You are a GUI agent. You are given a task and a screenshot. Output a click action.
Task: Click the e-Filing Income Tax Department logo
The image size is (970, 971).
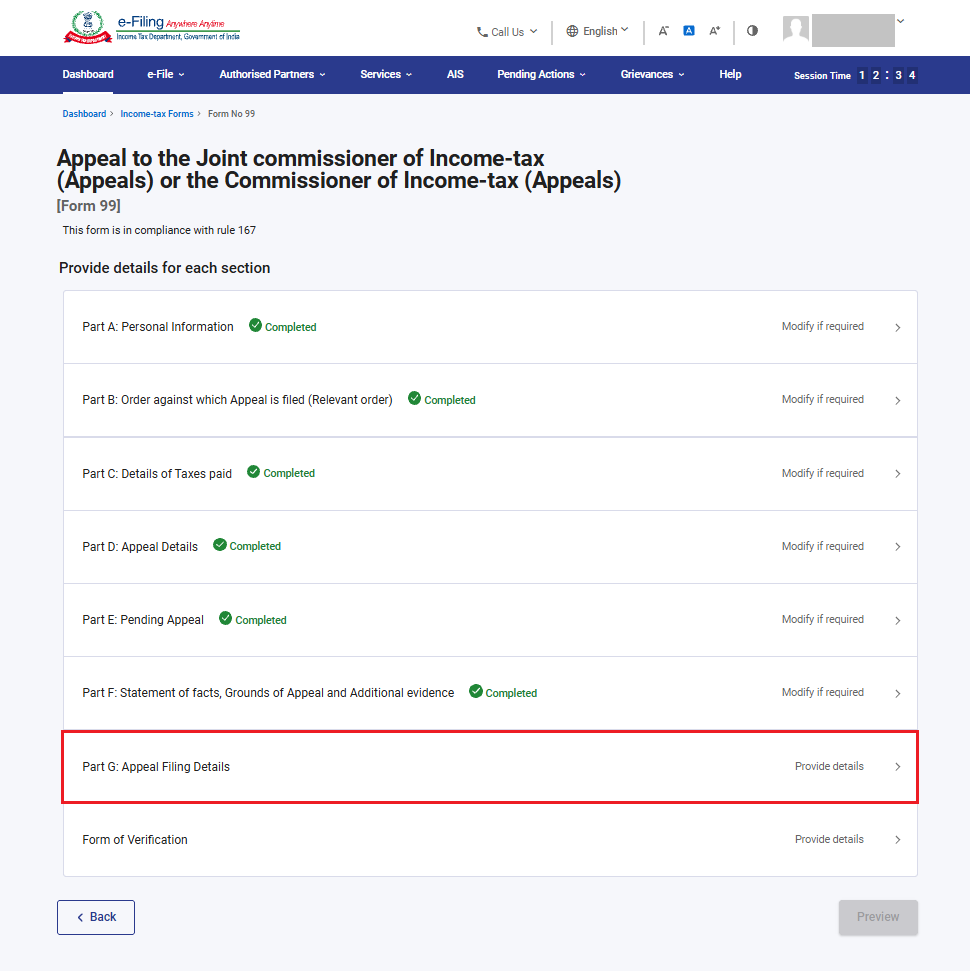pyautogui.click(x=151, y=28)
